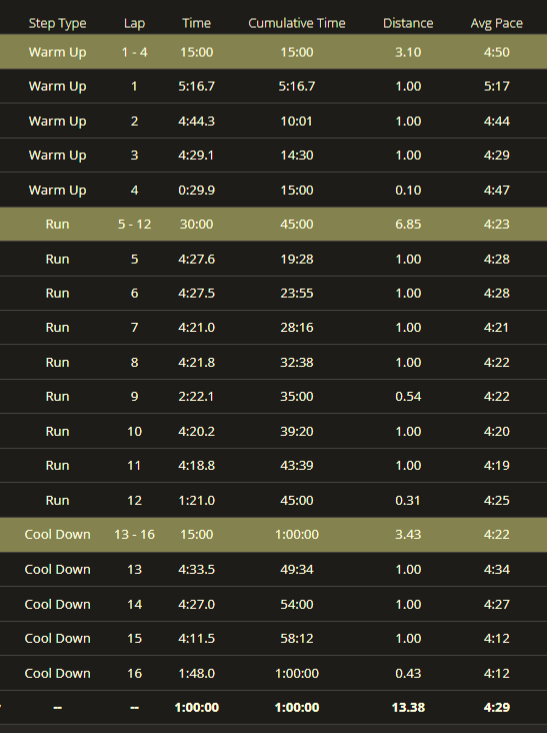
Task: Select the Cool Down summary lap range 13 - 16
Action: [x=134, y=534]
